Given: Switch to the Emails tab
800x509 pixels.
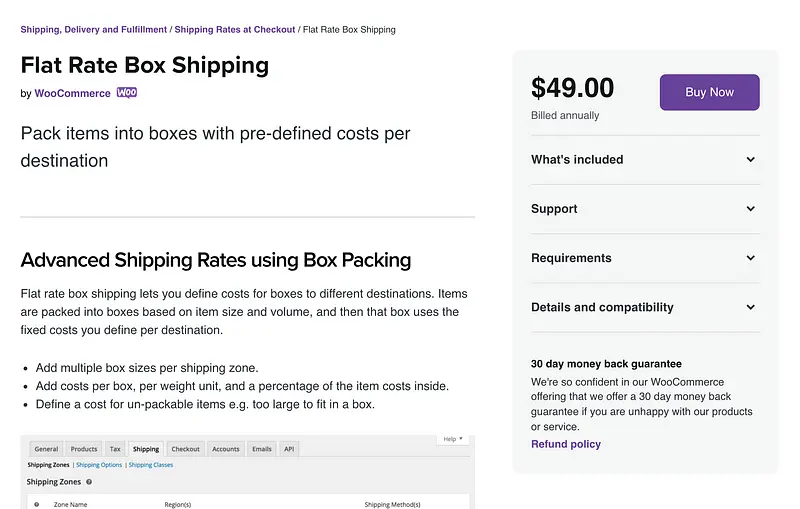Looking at the screenshot, I should (x=260, y=449).
